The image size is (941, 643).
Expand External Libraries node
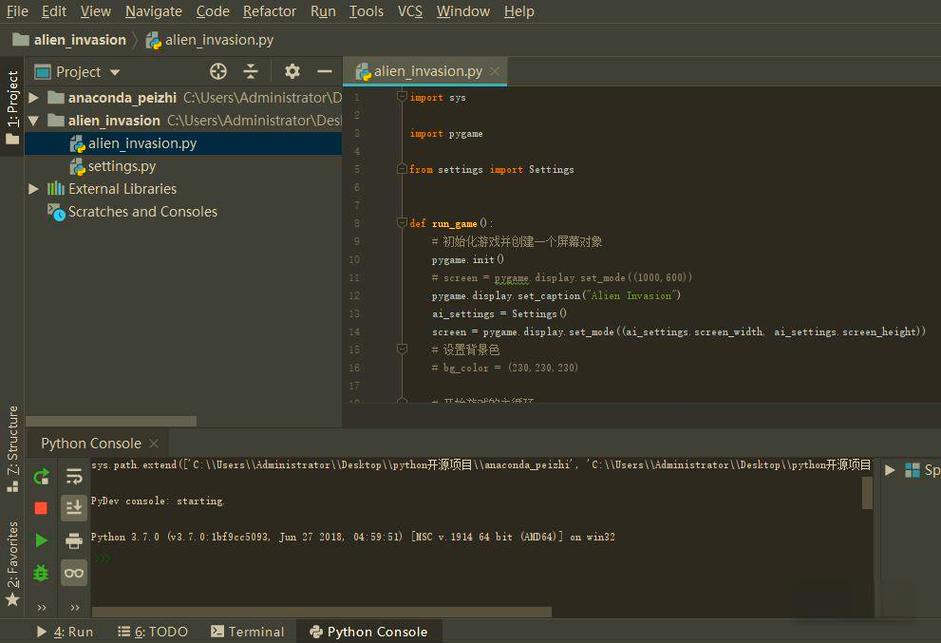(34, 188)
